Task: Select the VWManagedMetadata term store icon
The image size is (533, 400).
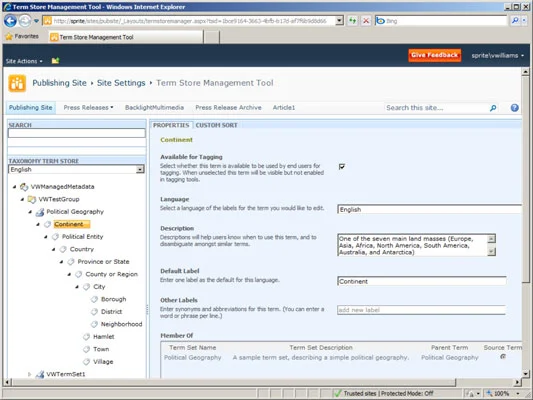Action: [24, 187]
